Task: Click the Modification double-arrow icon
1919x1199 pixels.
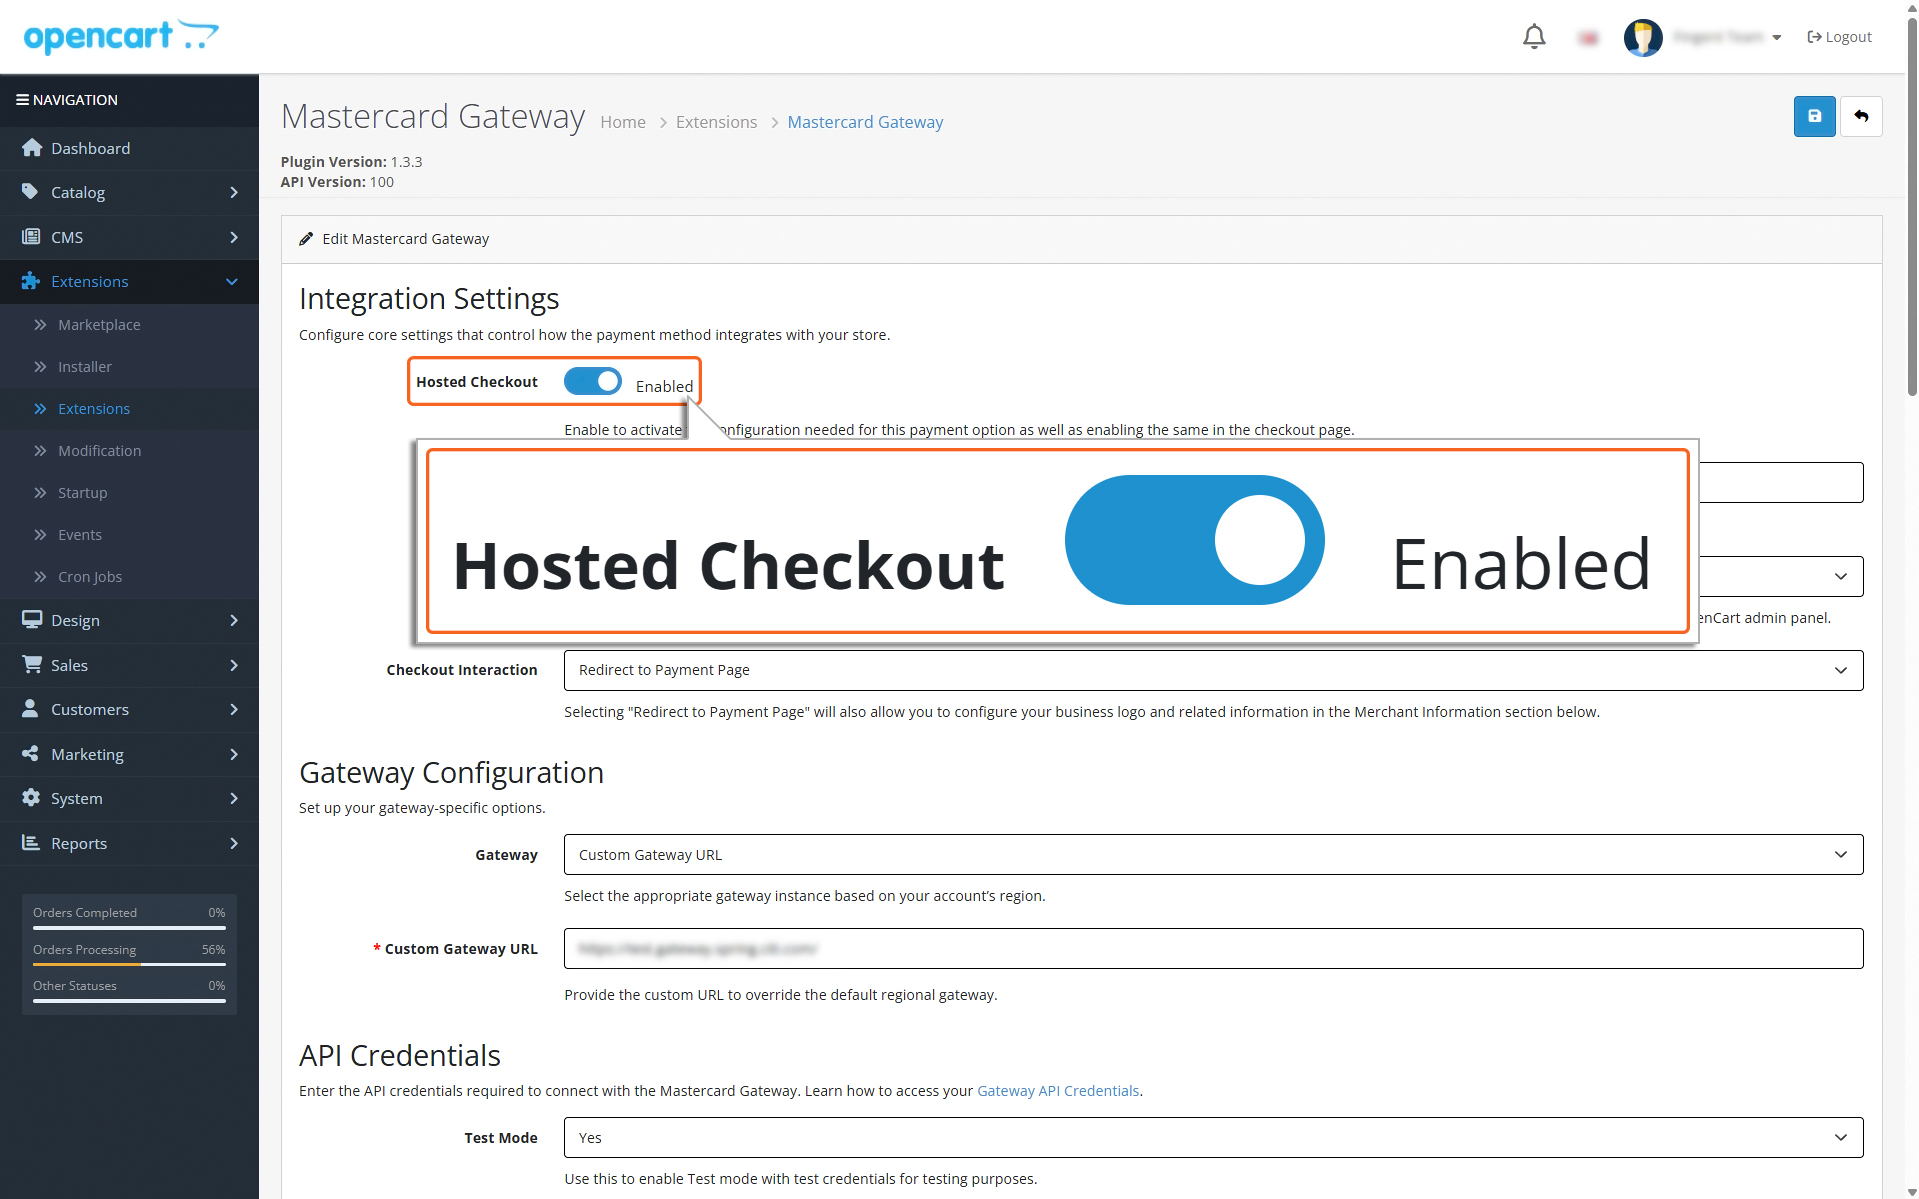Action: (40, 450)
